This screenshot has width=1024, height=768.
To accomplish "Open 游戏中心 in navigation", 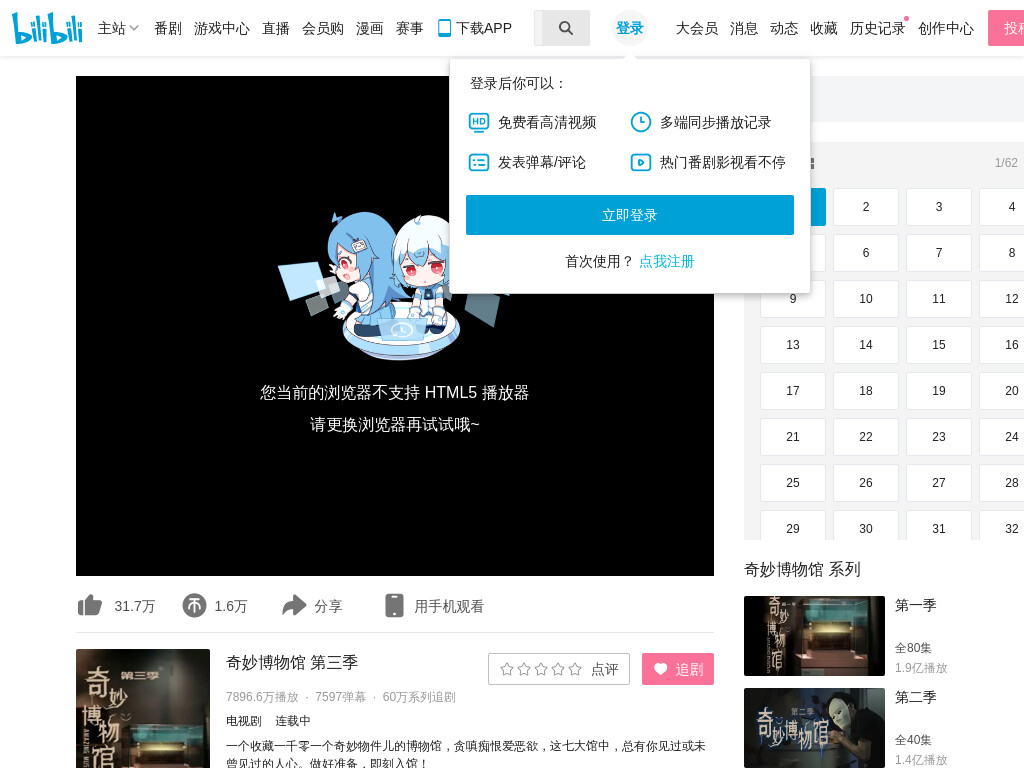I will click(222, 28).
